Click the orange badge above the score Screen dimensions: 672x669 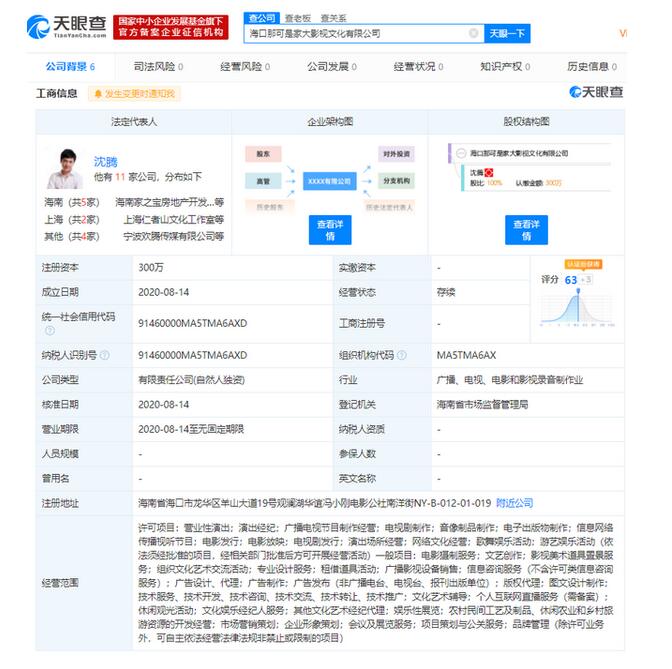583,264
